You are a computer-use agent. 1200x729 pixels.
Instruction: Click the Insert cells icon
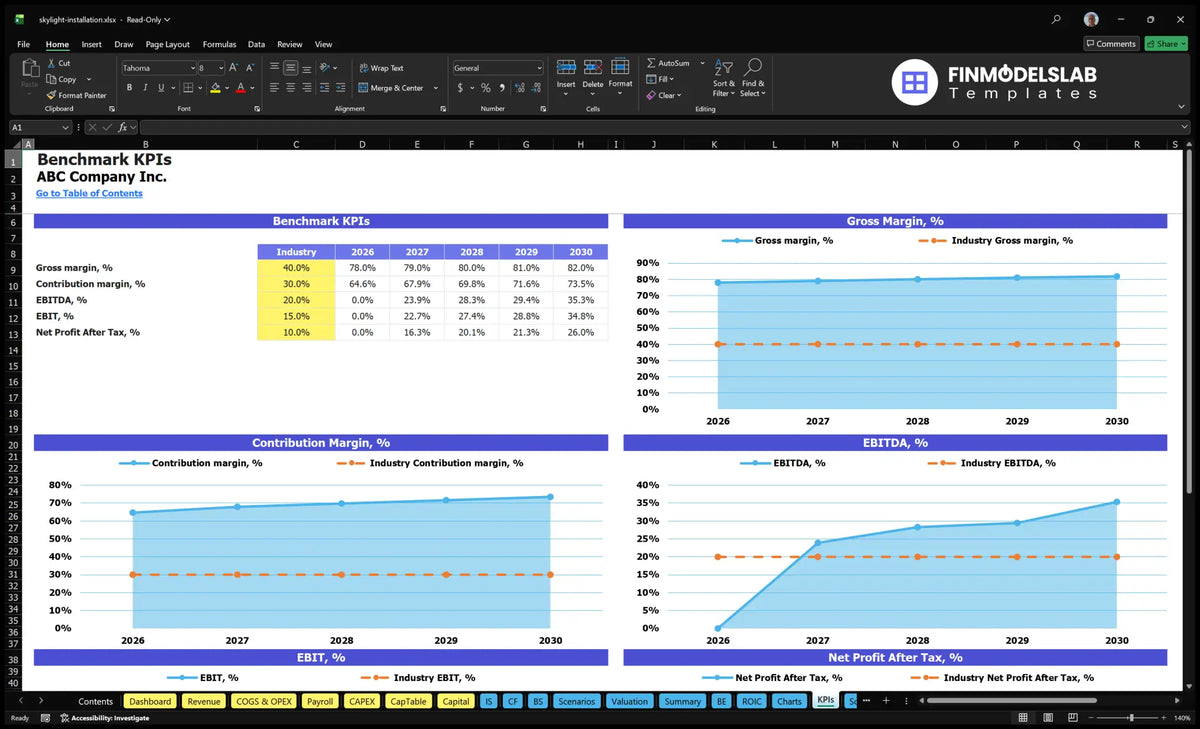566,67
